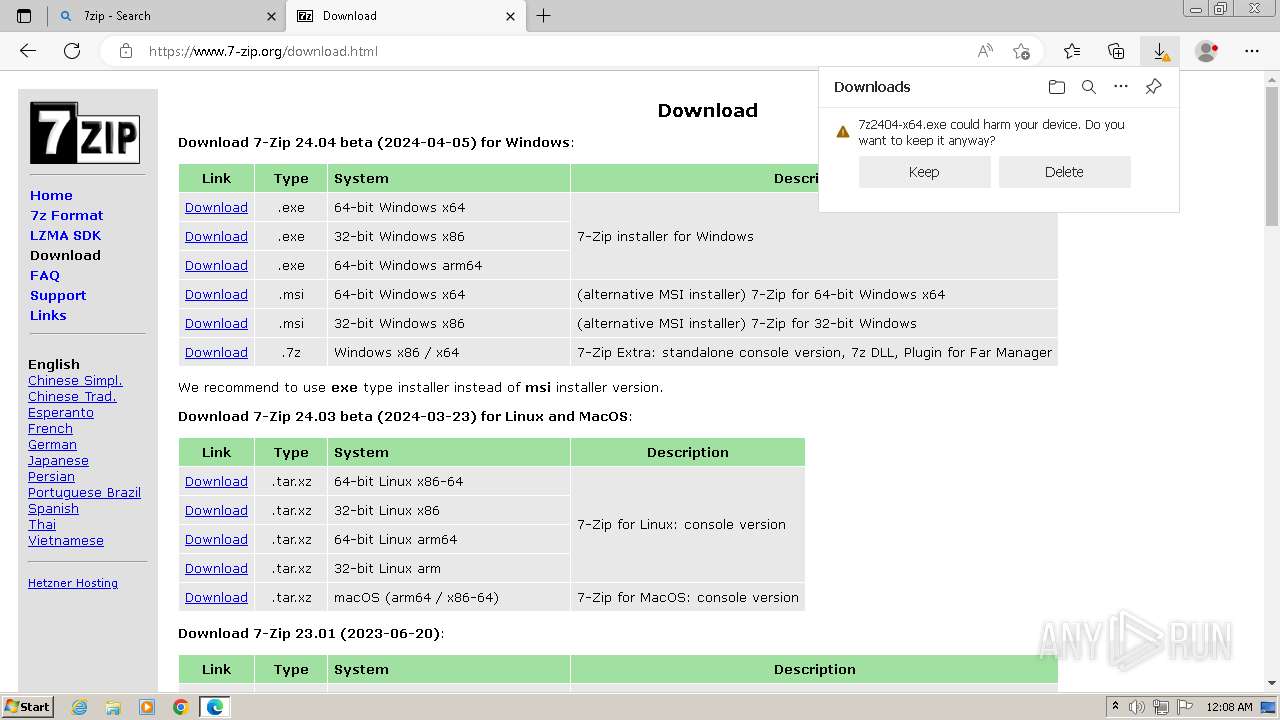Switch language to Japanese
Viewport: 1280px width, 720px height.
point(58,461)
